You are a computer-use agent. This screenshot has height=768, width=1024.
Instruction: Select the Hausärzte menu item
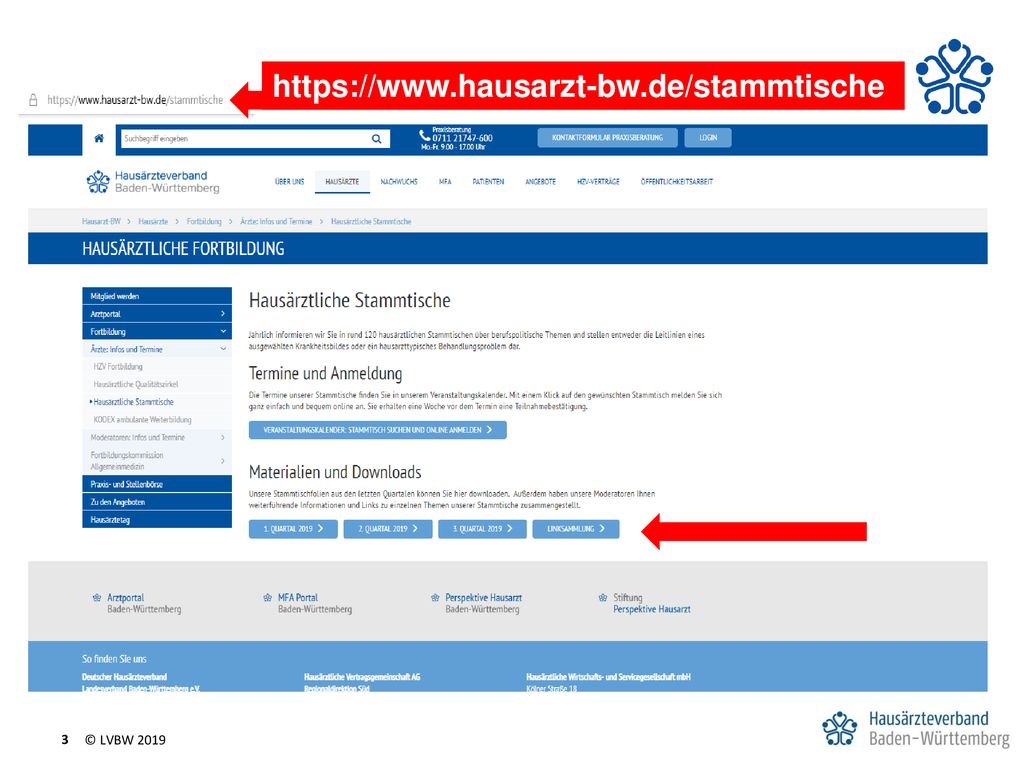pyautogui.click(x=342, y=182)
